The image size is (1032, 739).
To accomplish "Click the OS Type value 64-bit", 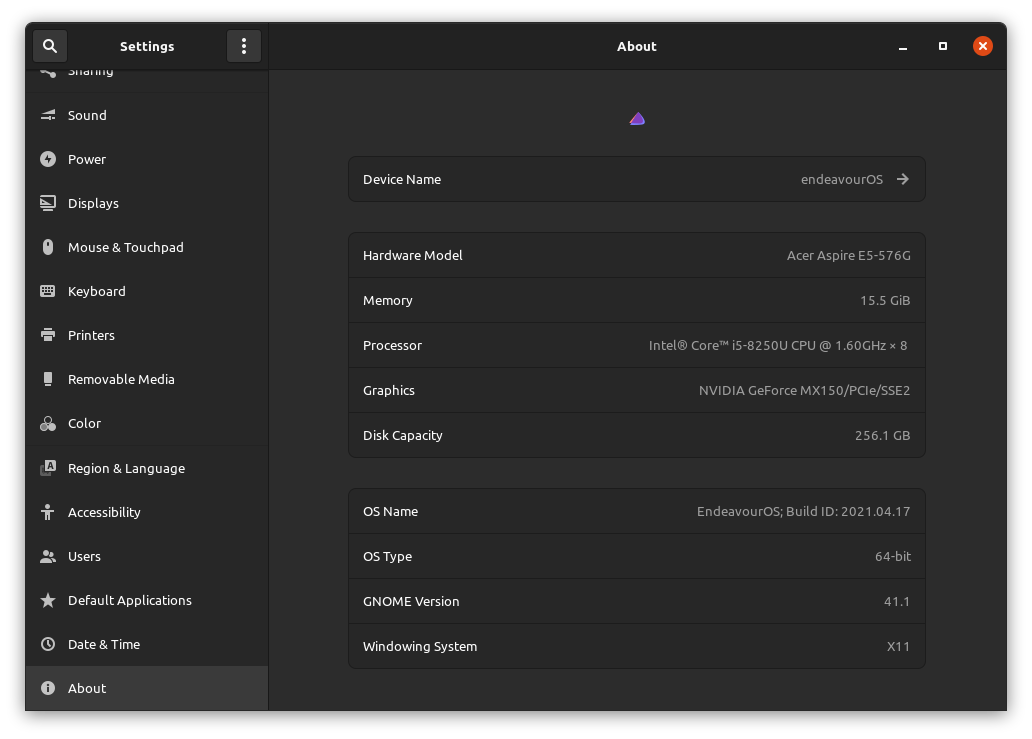I will [892, 557].
